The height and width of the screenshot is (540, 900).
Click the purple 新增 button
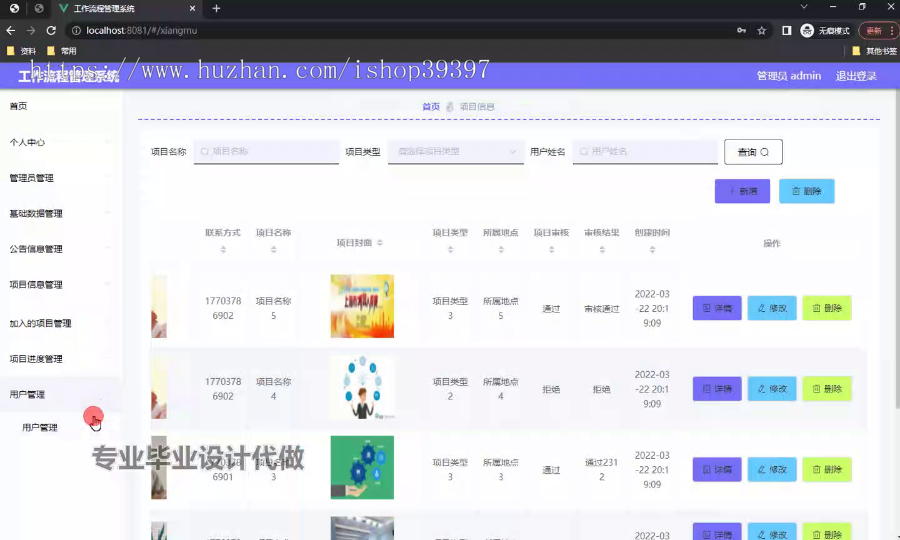pyautogui.click(x=742, y=191)
